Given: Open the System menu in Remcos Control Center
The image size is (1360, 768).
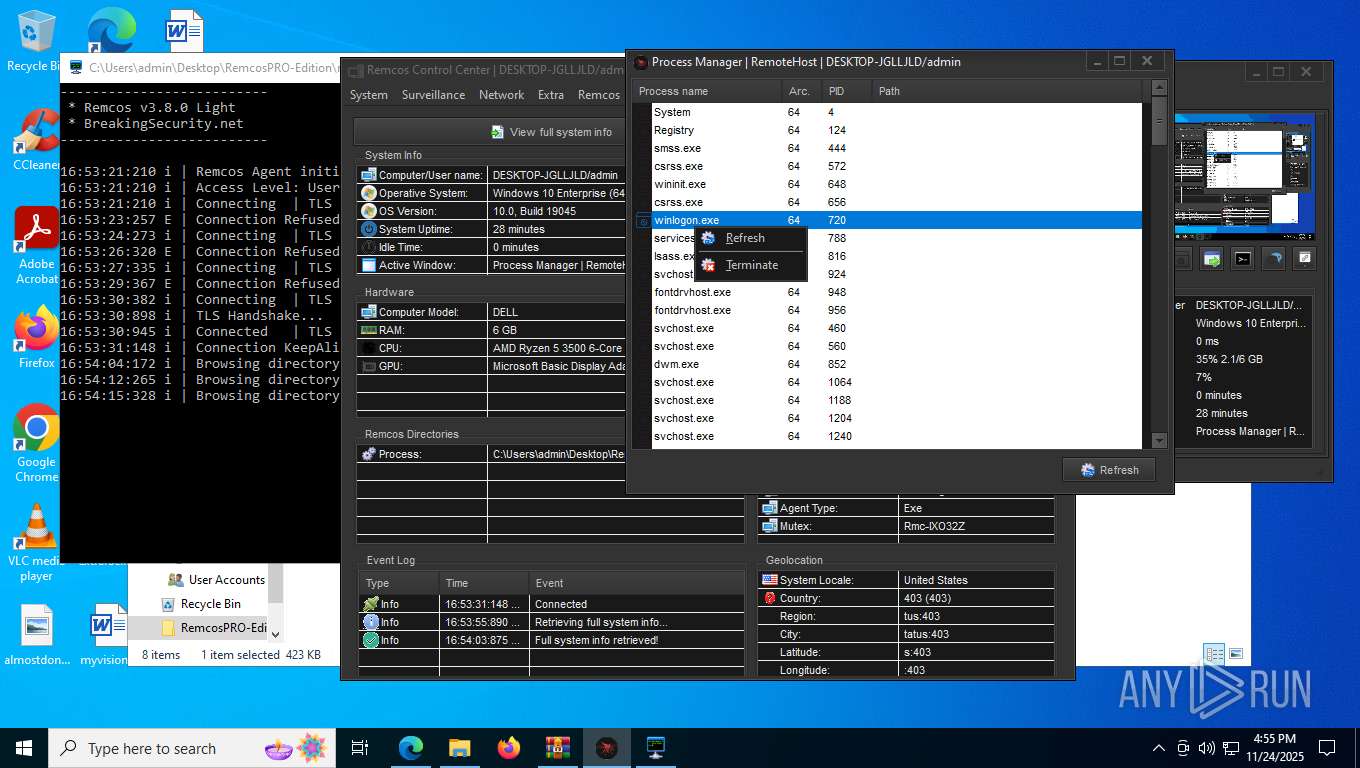Looking at the screenshot, I should click(x=369, y=95).
